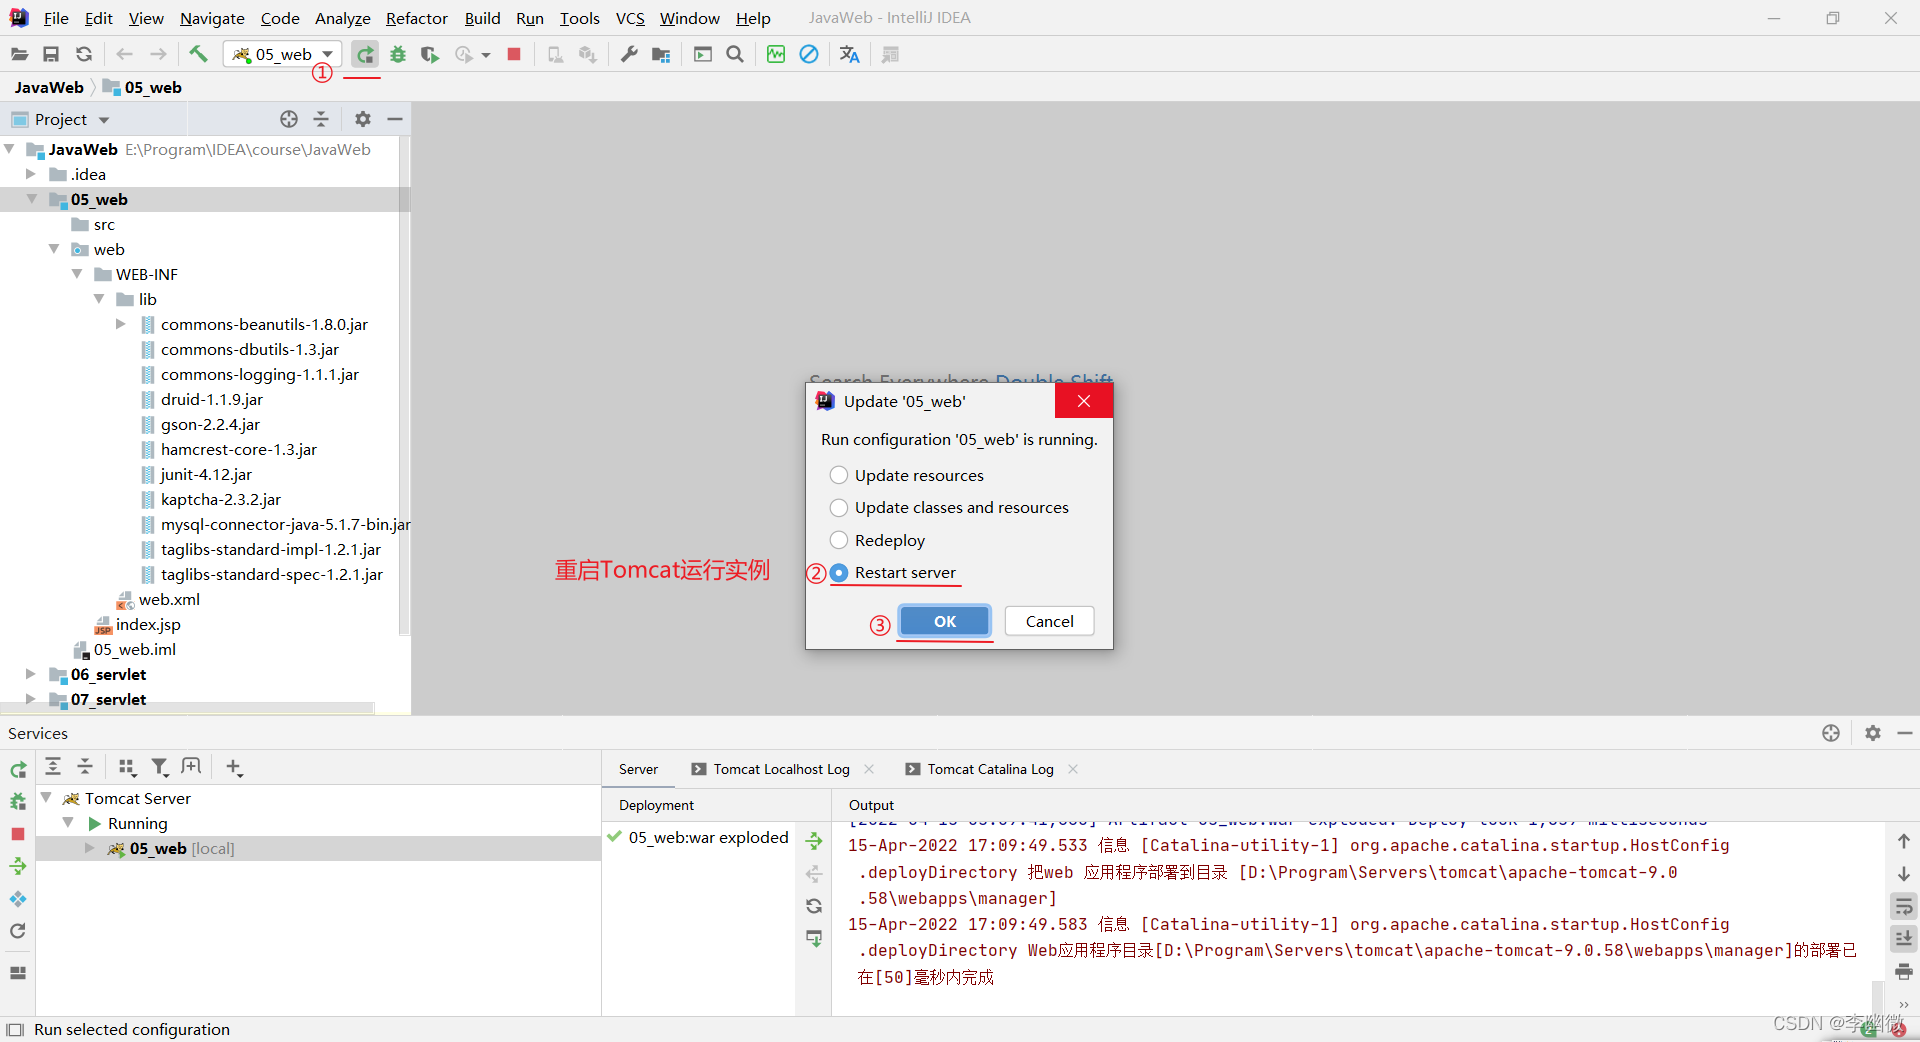The image size is (1920, 1042).
Task: Collapse the JavaWeb root tree node
Action: point(10,149)
